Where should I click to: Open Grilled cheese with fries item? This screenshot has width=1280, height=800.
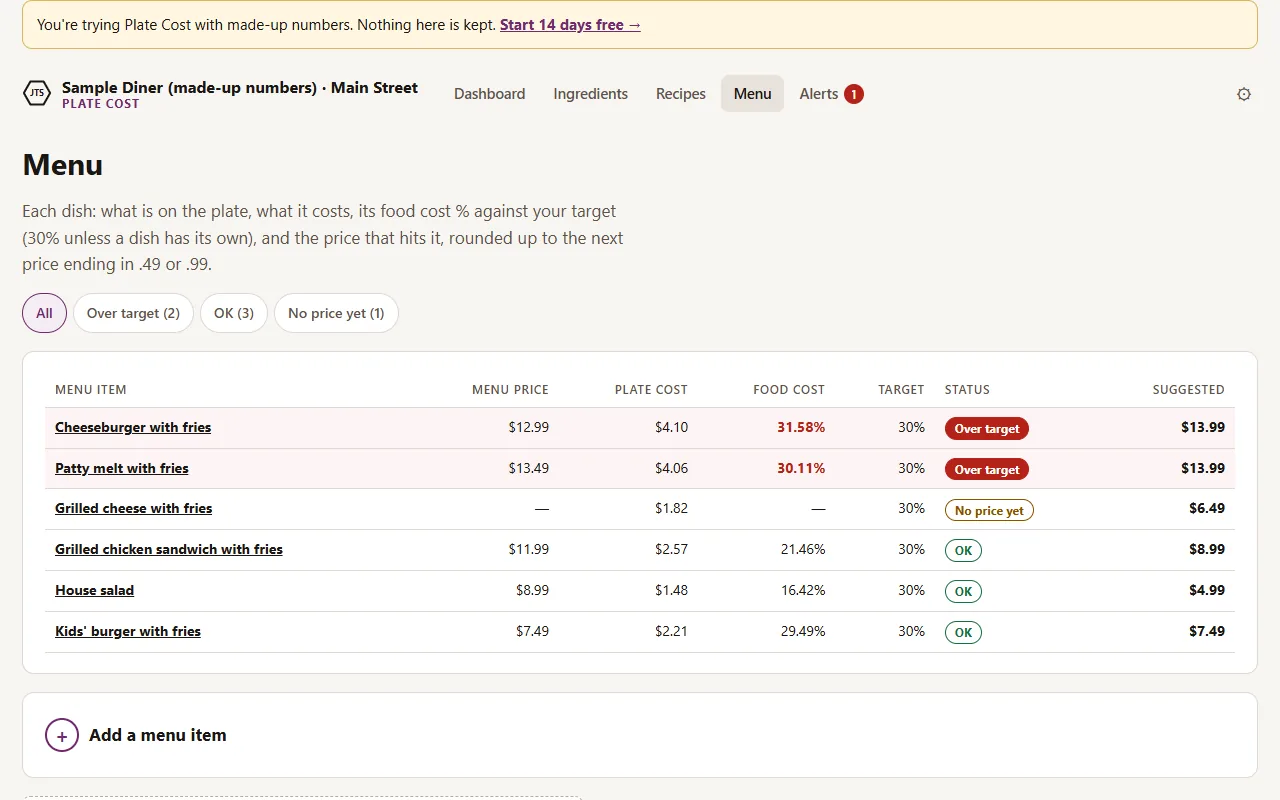coord(134,508)
